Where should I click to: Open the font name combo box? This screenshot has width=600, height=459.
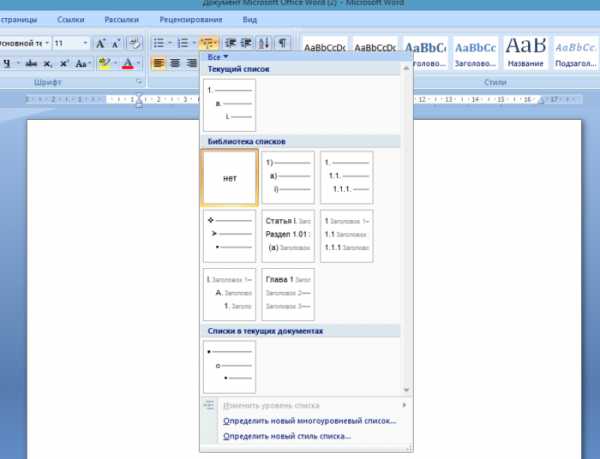click(x=24, y=43)
